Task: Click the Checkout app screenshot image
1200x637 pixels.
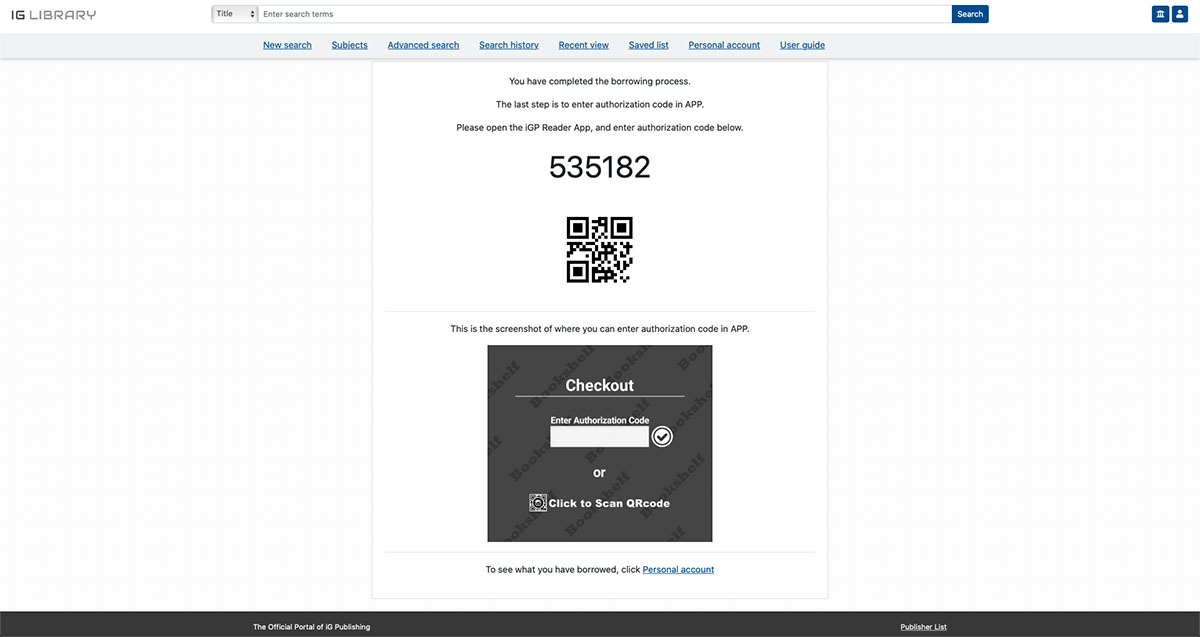Action: pos(600,444)
